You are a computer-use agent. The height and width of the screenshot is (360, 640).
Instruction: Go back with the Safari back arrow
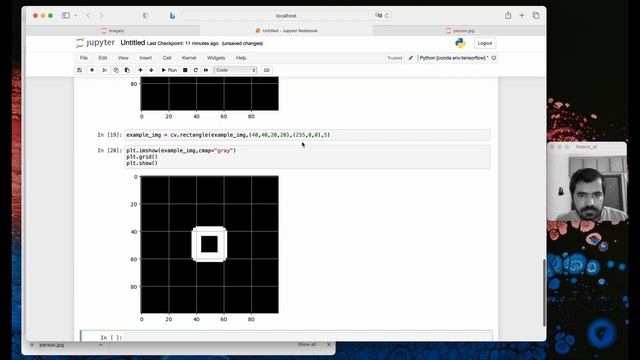88,16
